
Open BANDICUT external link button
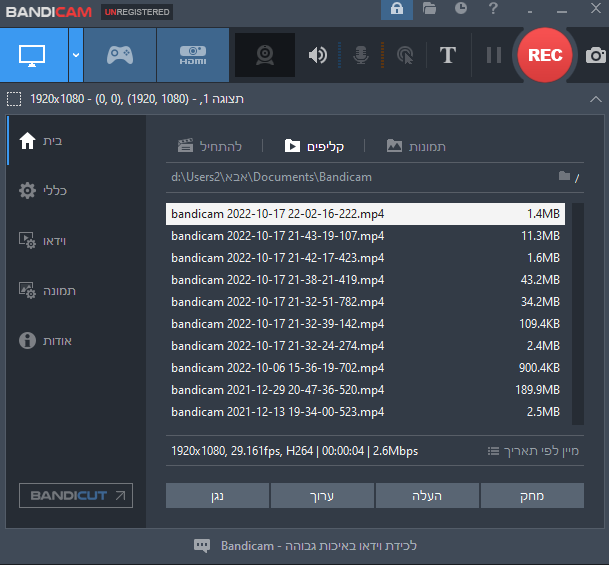coord(76,495)
